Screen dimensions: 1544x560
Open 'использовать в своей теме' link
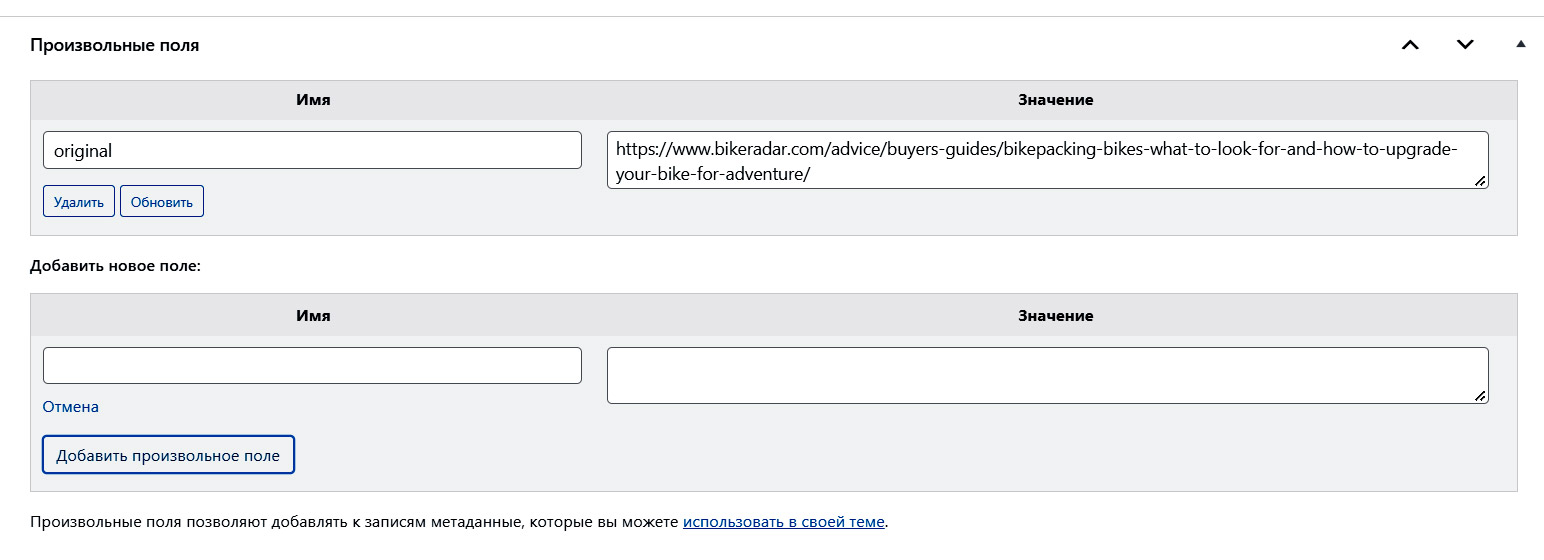(783, 522)
